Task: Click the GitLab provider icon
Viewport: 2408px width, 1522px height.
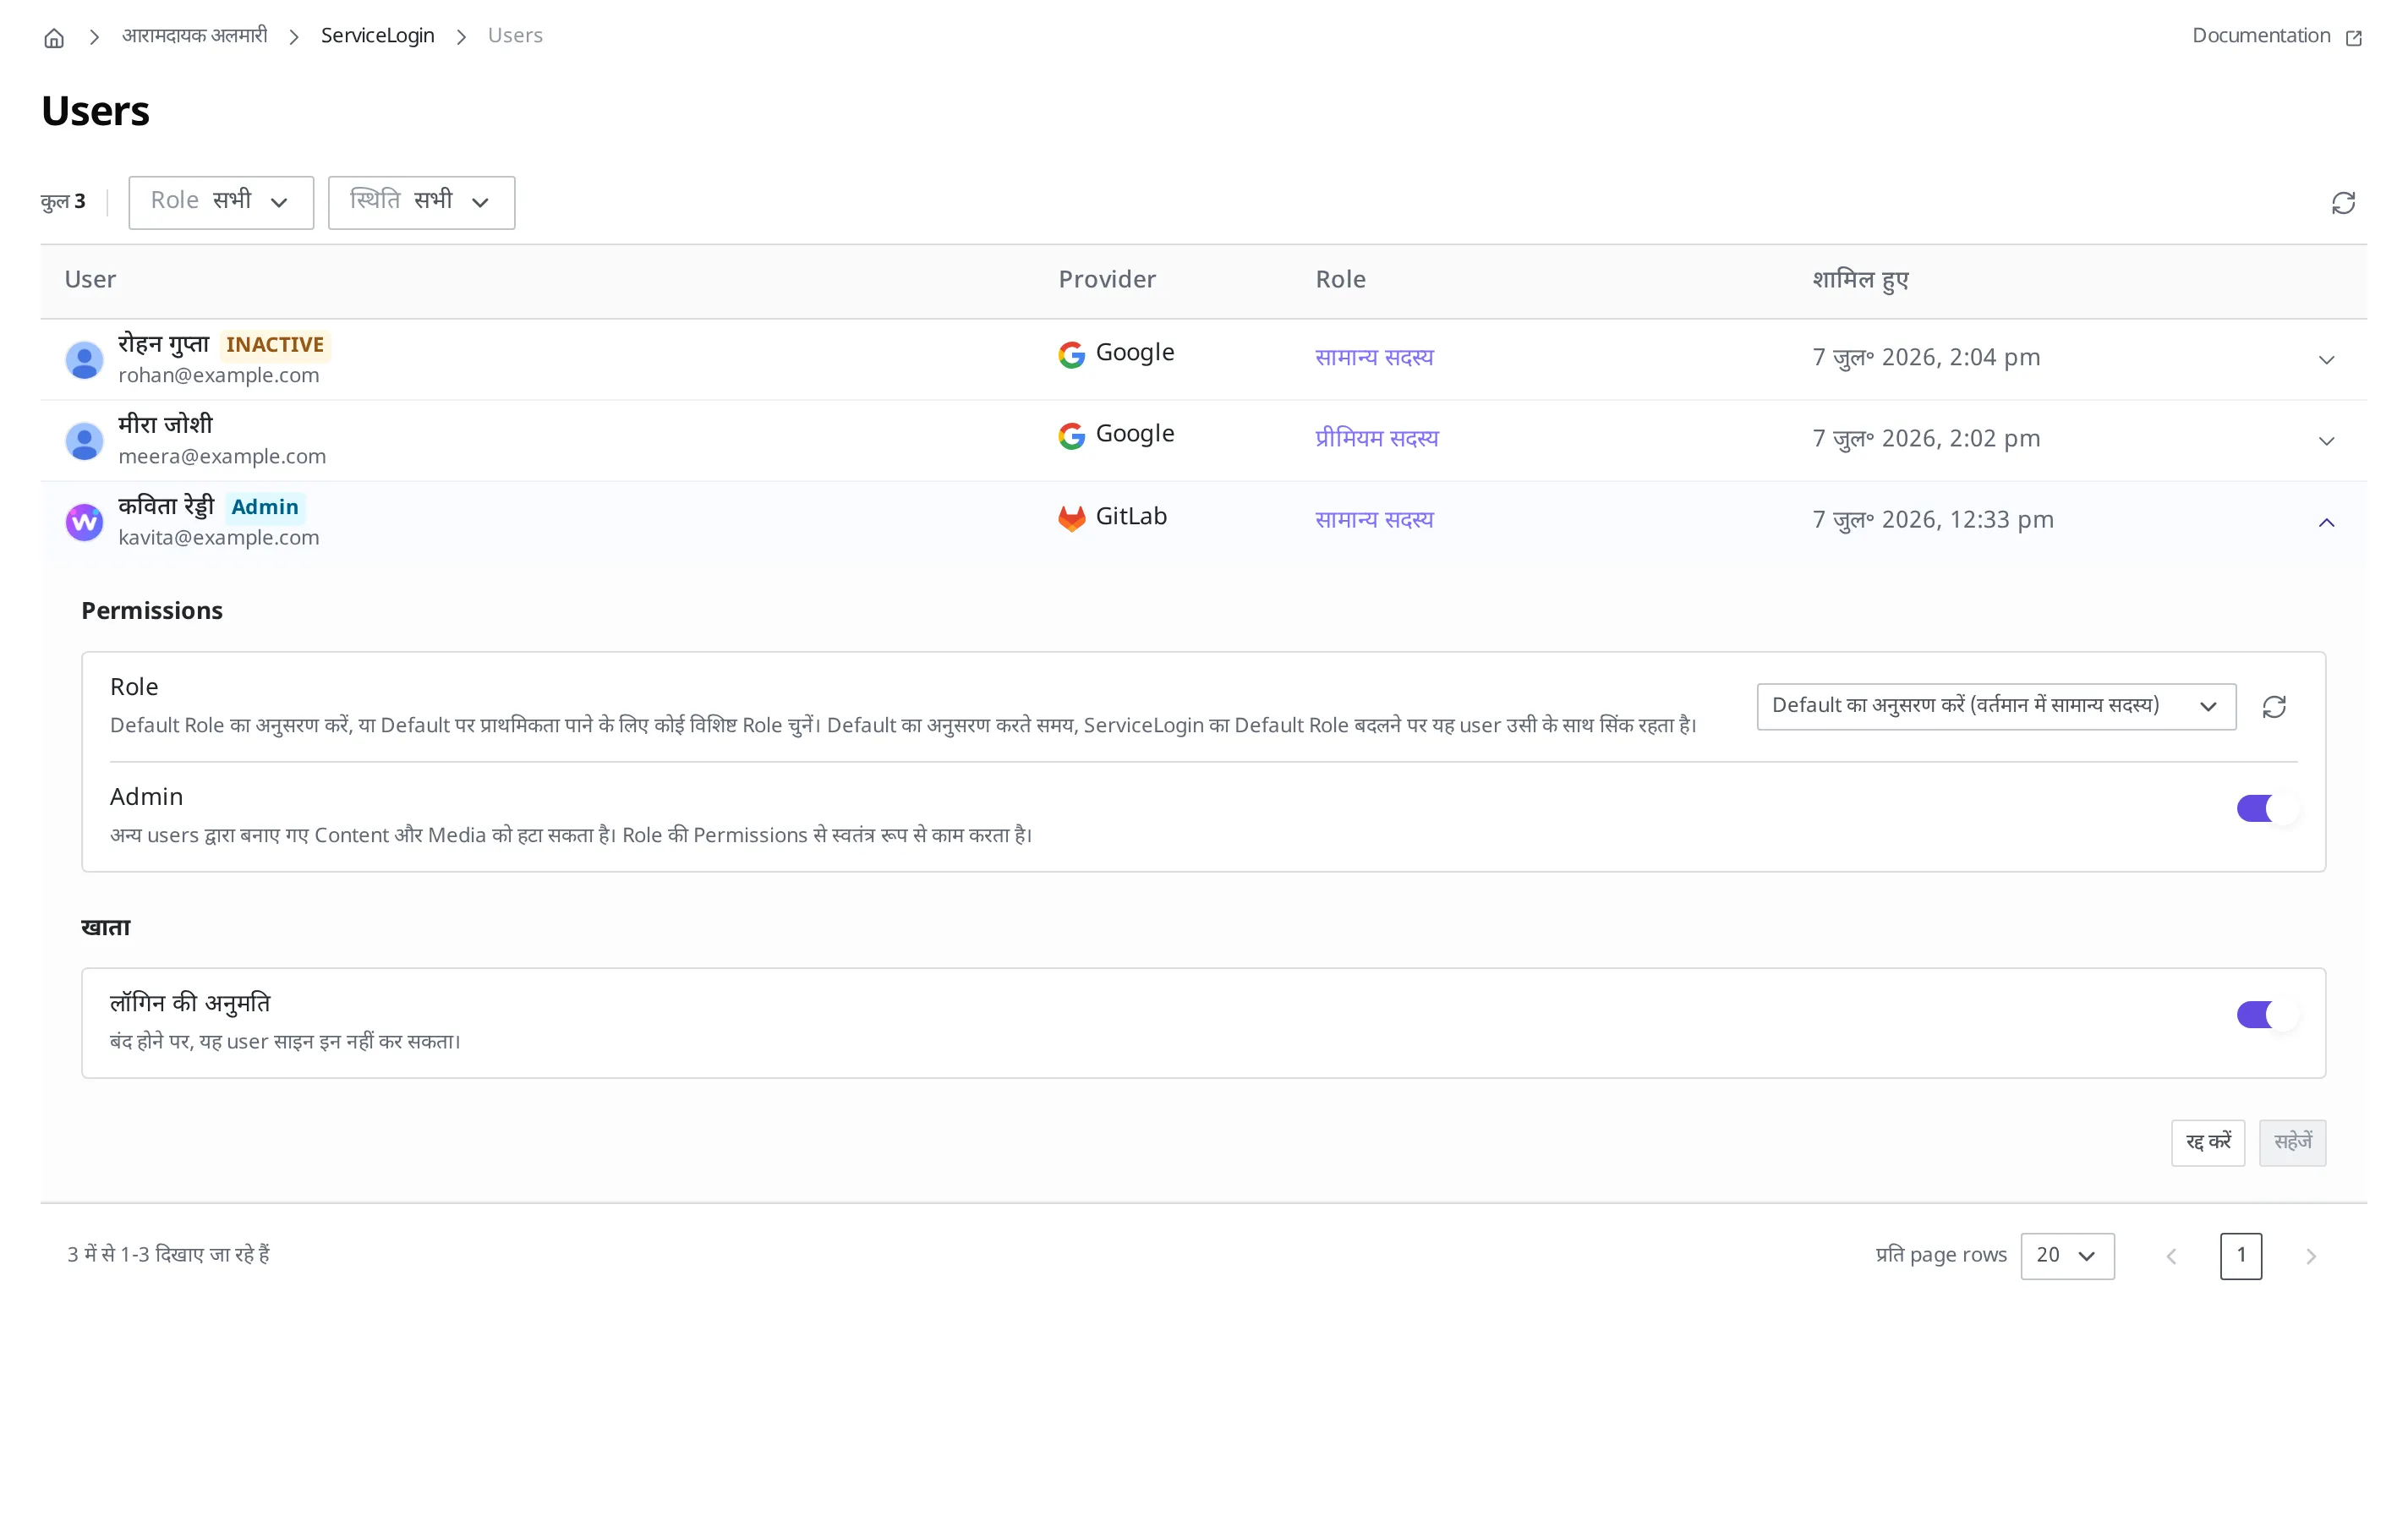Action: coord(1071,517)
